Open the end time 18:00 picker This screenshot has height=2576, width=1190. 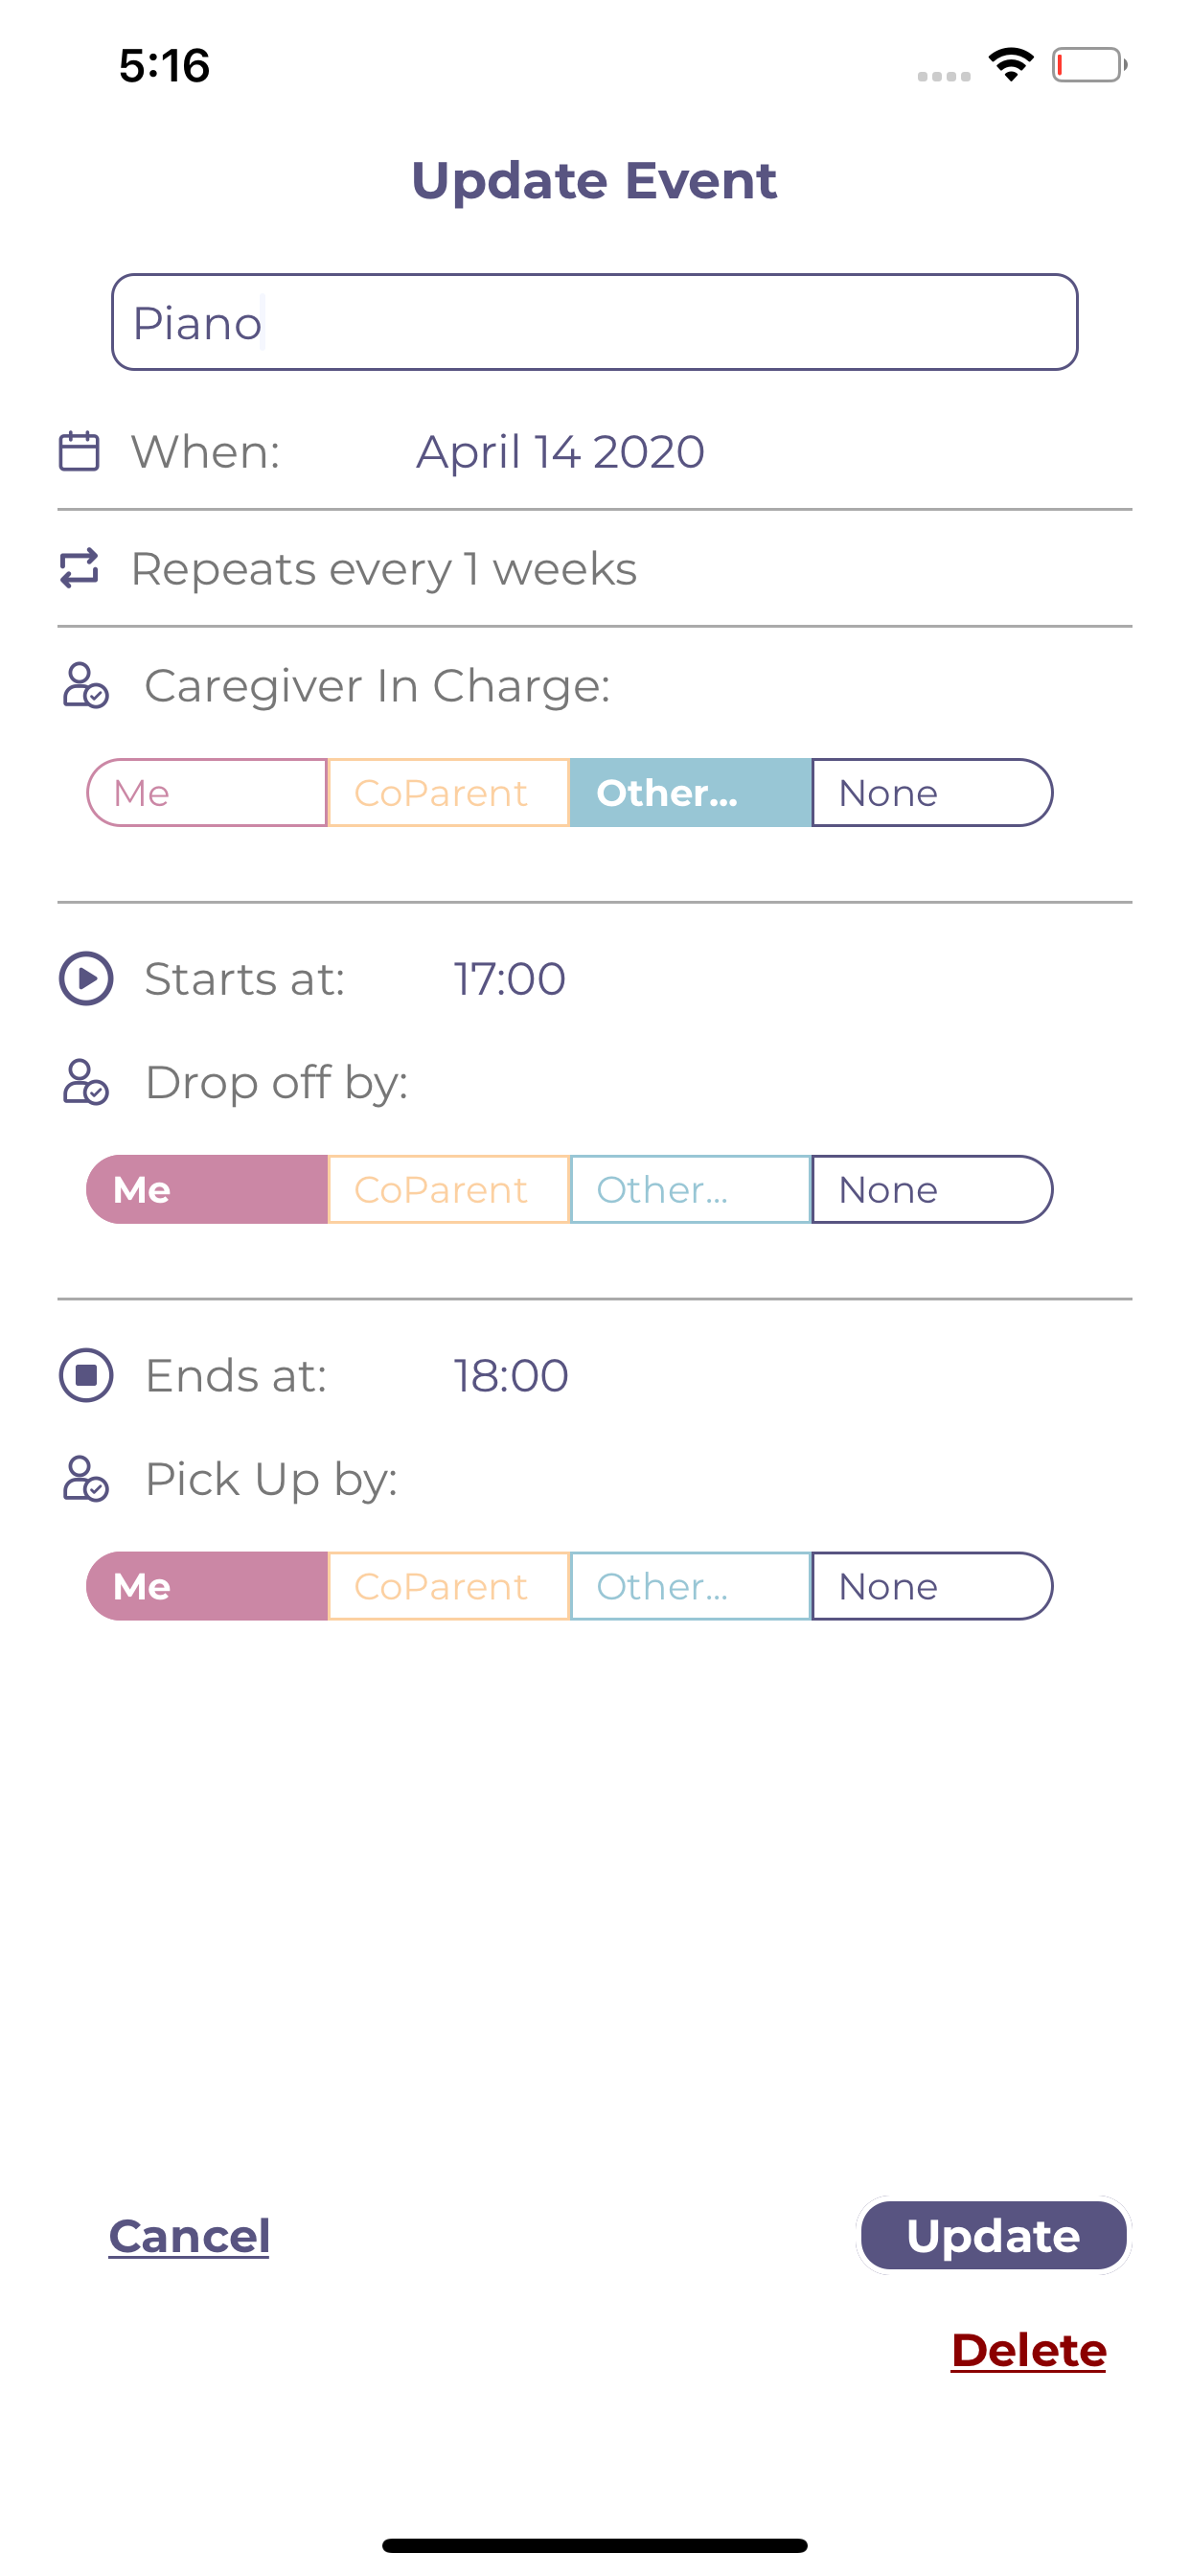(510, 1375)
